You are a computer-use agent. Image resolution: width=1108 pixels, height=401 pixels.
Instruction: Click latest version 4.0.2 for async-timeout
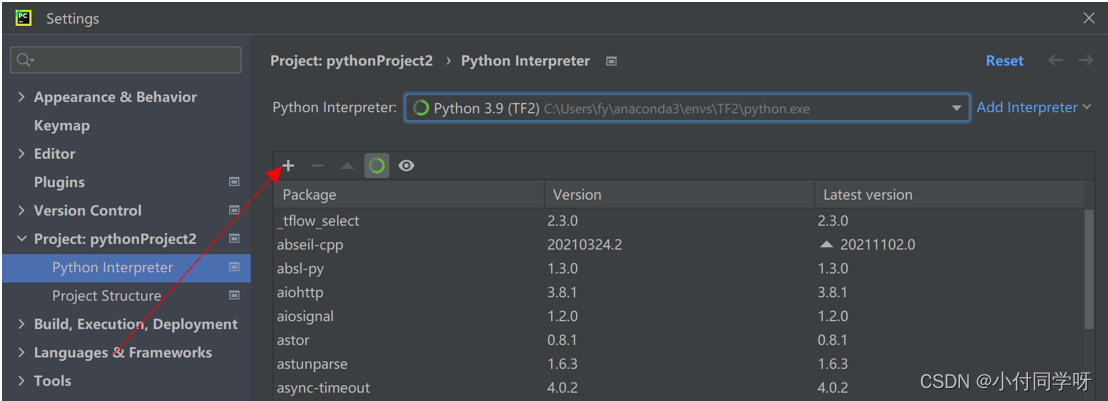click(x=832, y=388)
